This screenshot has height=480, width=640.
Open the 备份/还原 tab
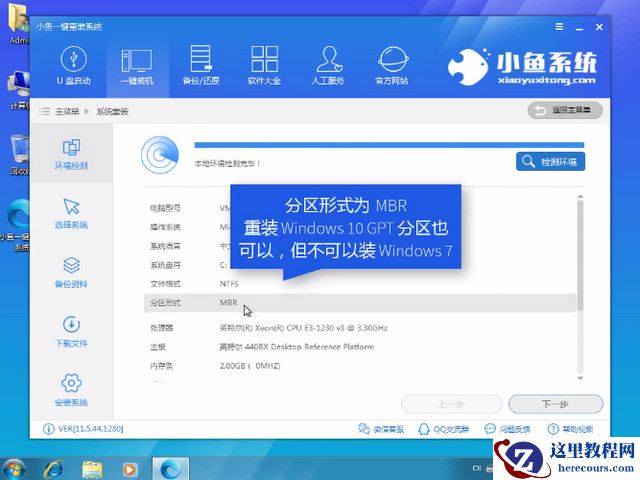(x=201, y=65)
